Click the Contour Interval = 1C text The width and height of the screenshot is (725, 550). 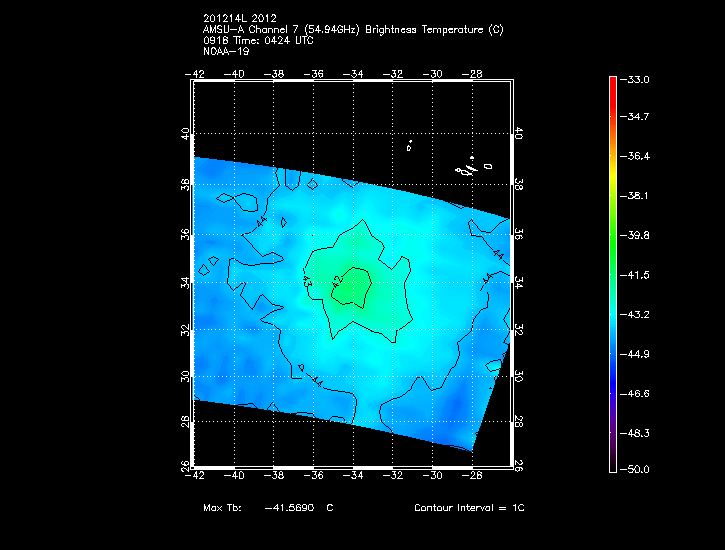(468, 508)
